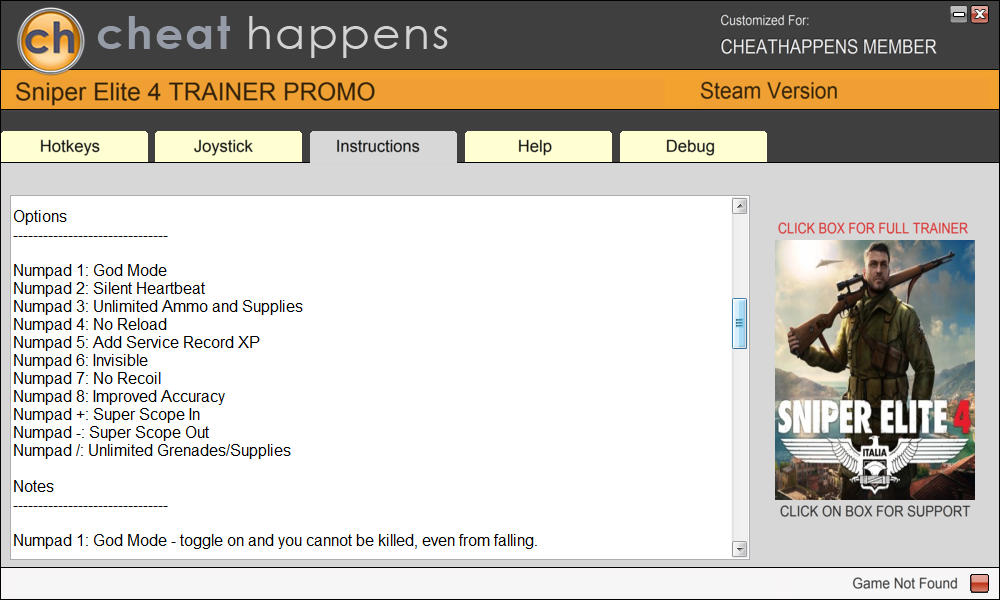Select the Instructions tab
This screenshot has height=600, width=1000.
pos(378,147)
